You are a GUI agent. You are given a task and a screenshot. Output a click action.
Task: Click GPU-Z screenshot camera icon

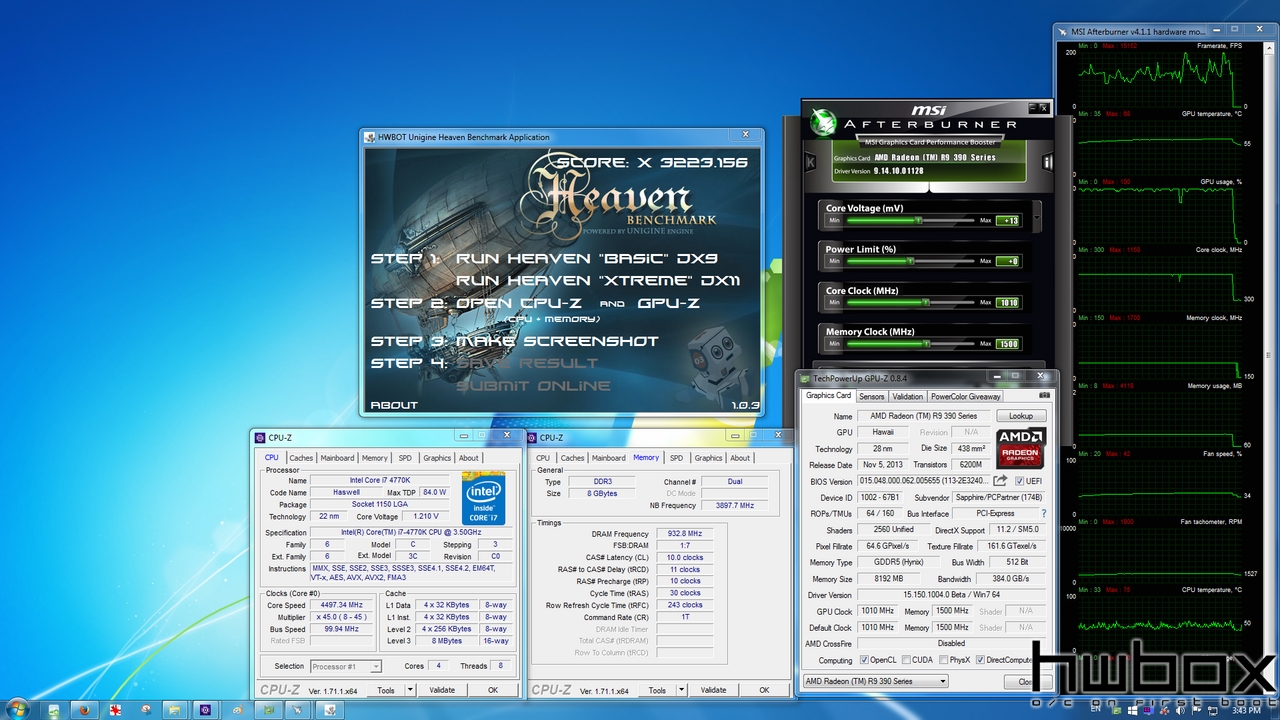[1044, 396]
